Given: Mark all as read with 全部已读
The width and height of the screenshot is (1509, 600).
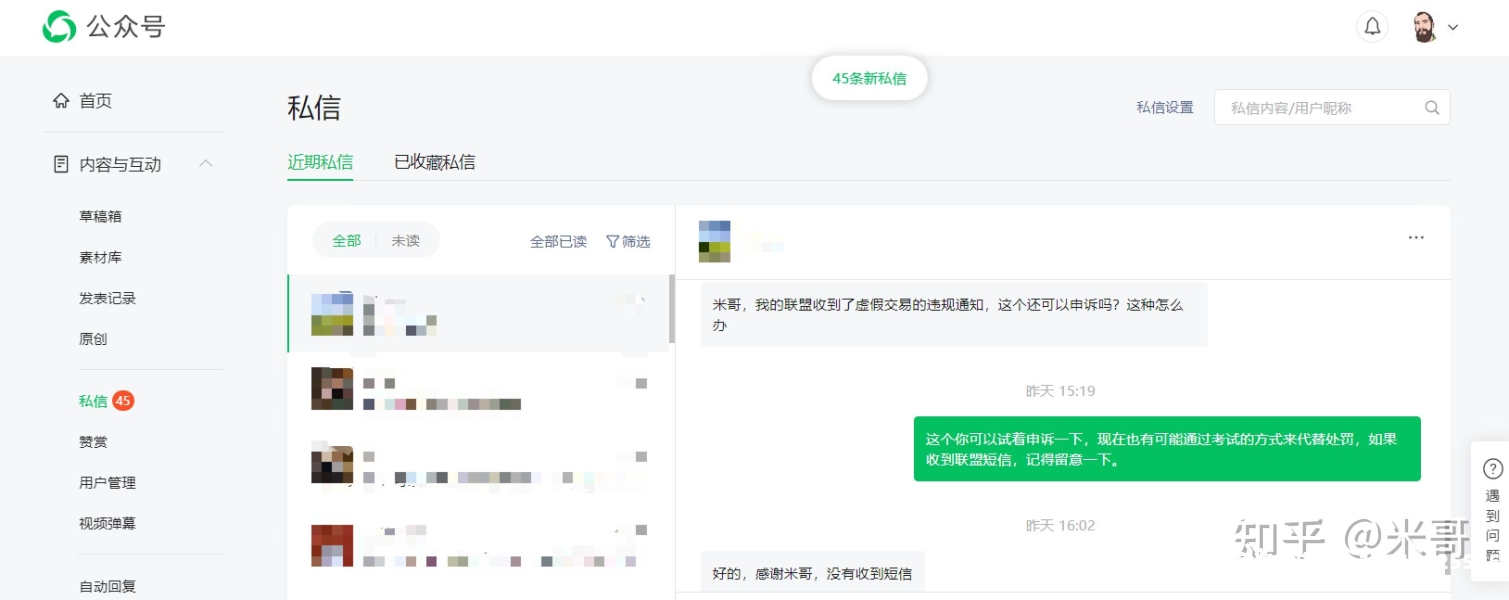Looking at the screenshot, I should pos(558,241).
